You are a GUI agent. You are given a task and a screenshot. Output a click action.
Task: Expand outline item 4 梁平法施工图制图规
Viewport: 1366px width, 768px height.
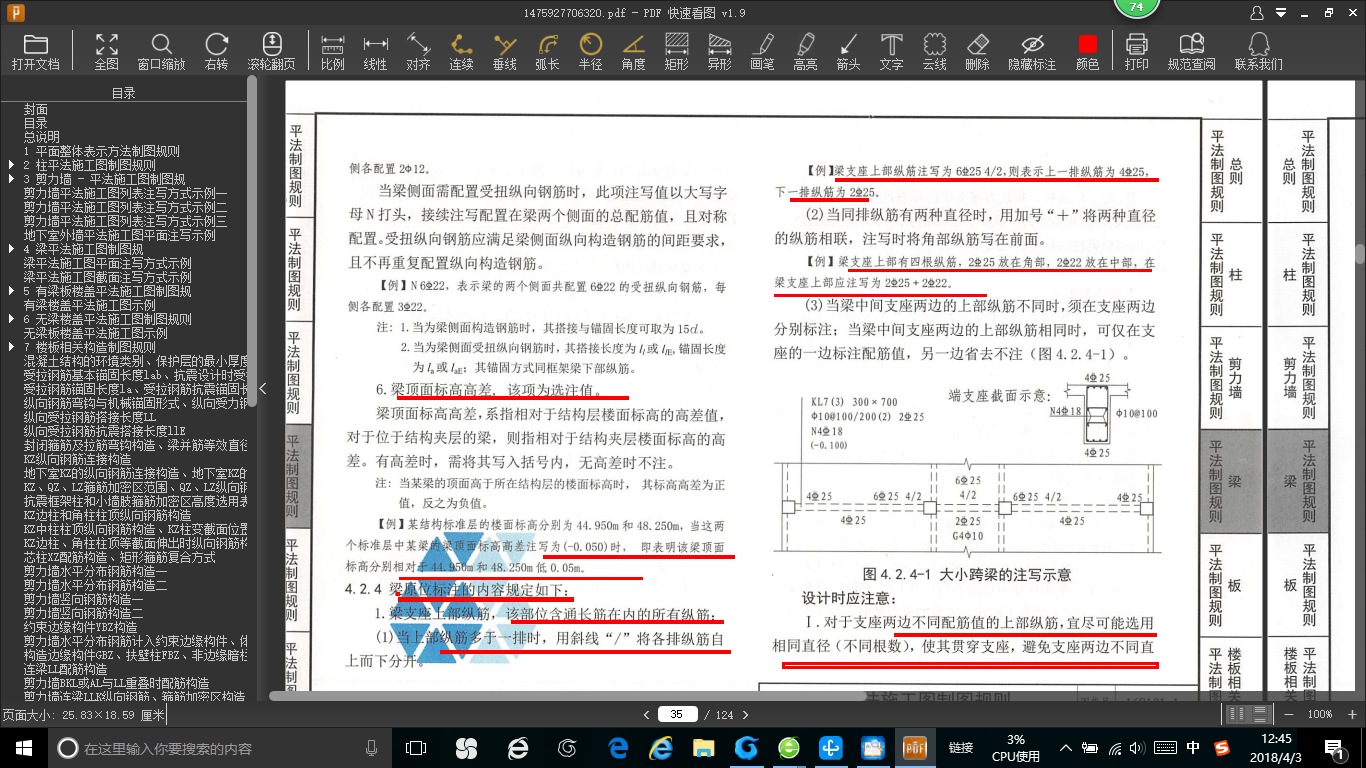tap(10, 249)
